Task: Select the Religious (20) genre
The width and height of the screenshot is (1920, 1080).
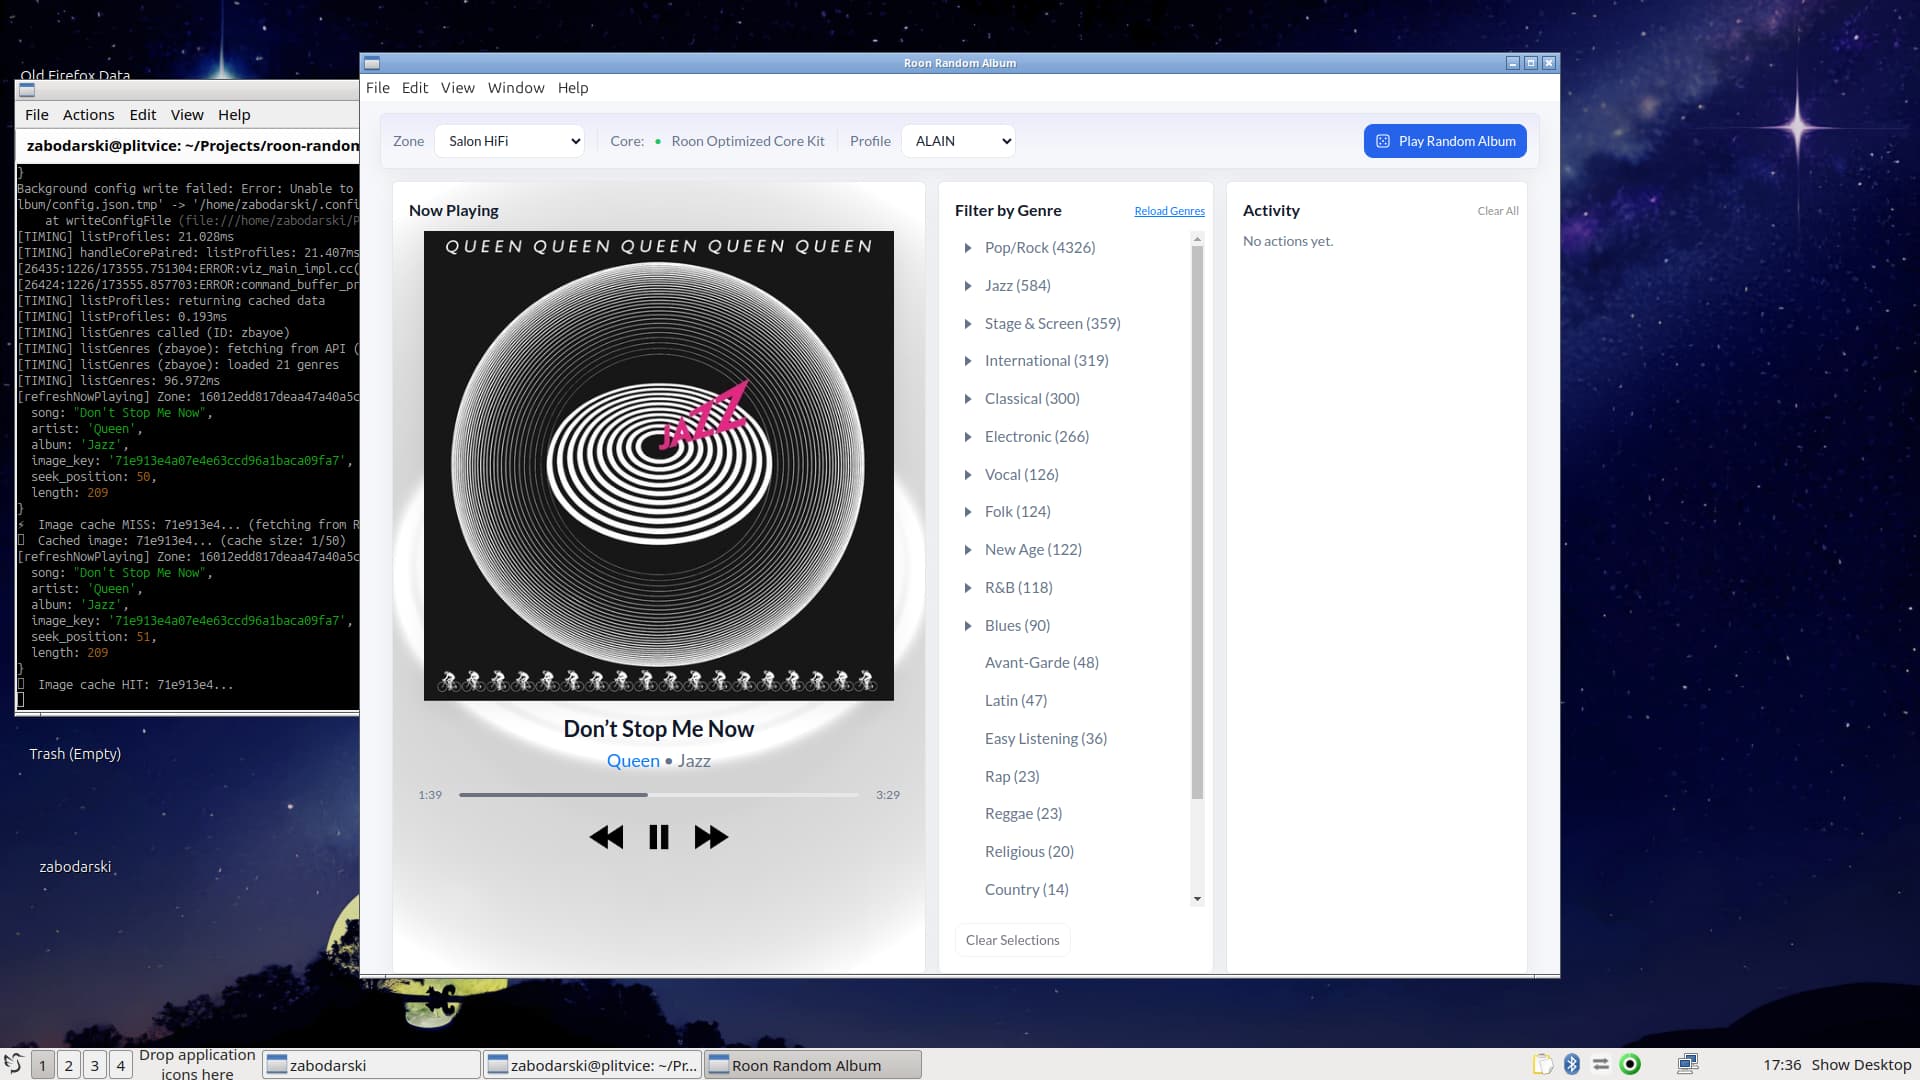Action: pos(1029,852)
